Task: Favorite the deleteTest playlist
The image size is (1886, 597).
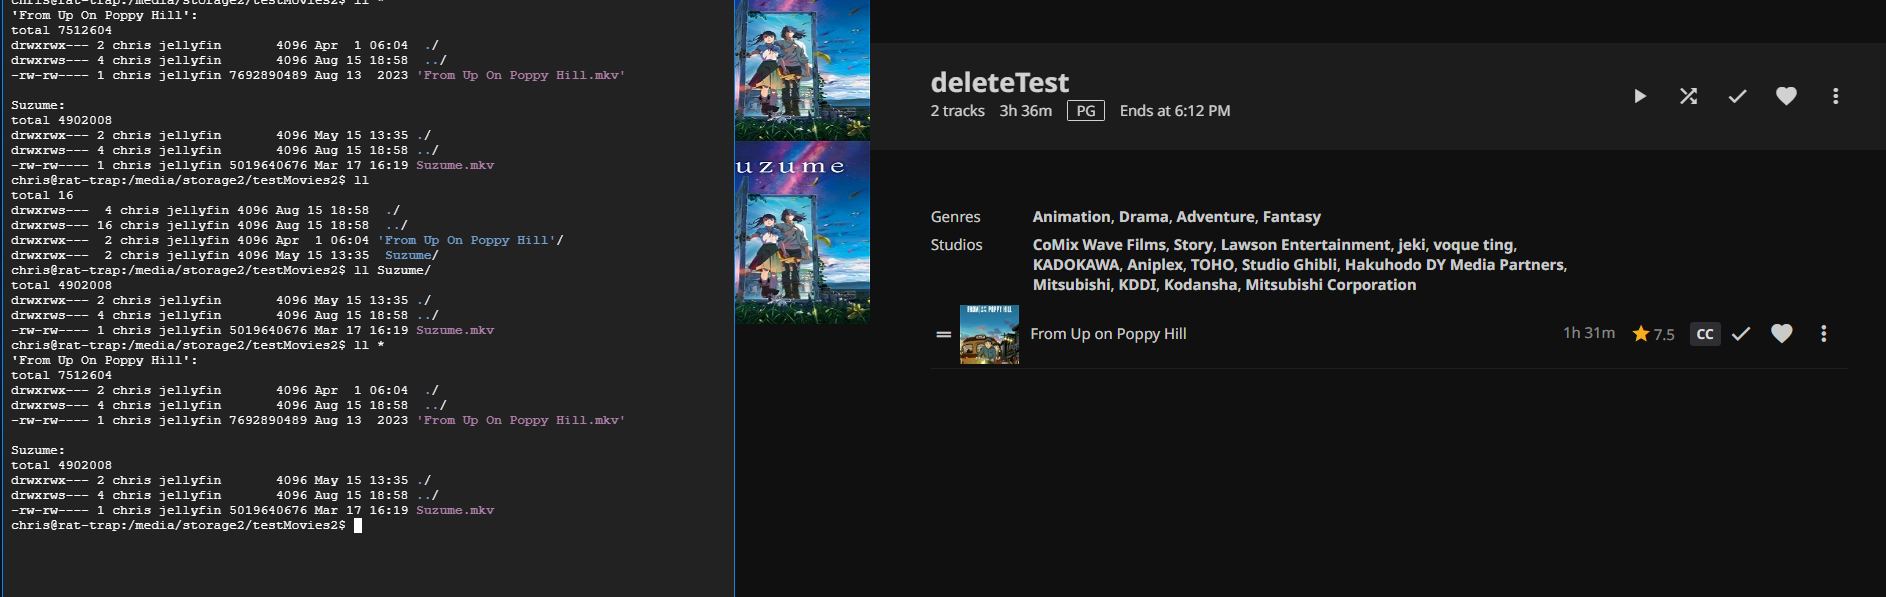Action: [x=1786, y=96]
